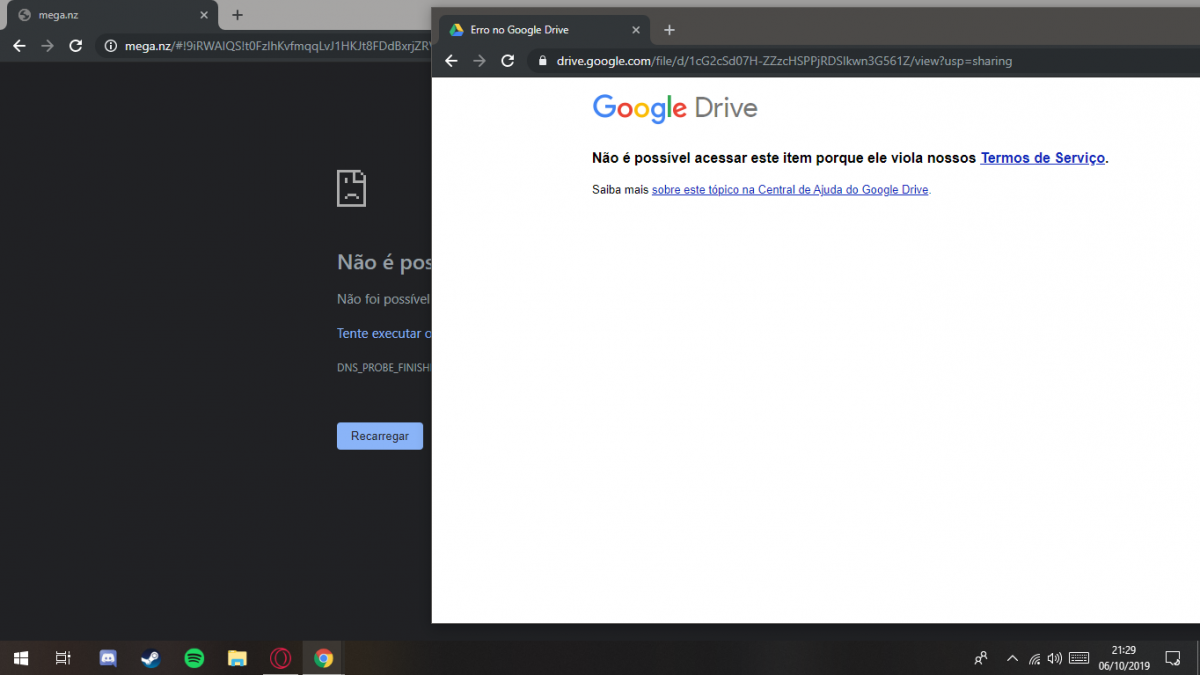Image resolution: width=1200 pixels, height=675 pixels.
Task: Open the volume control
Action: 1055,658
